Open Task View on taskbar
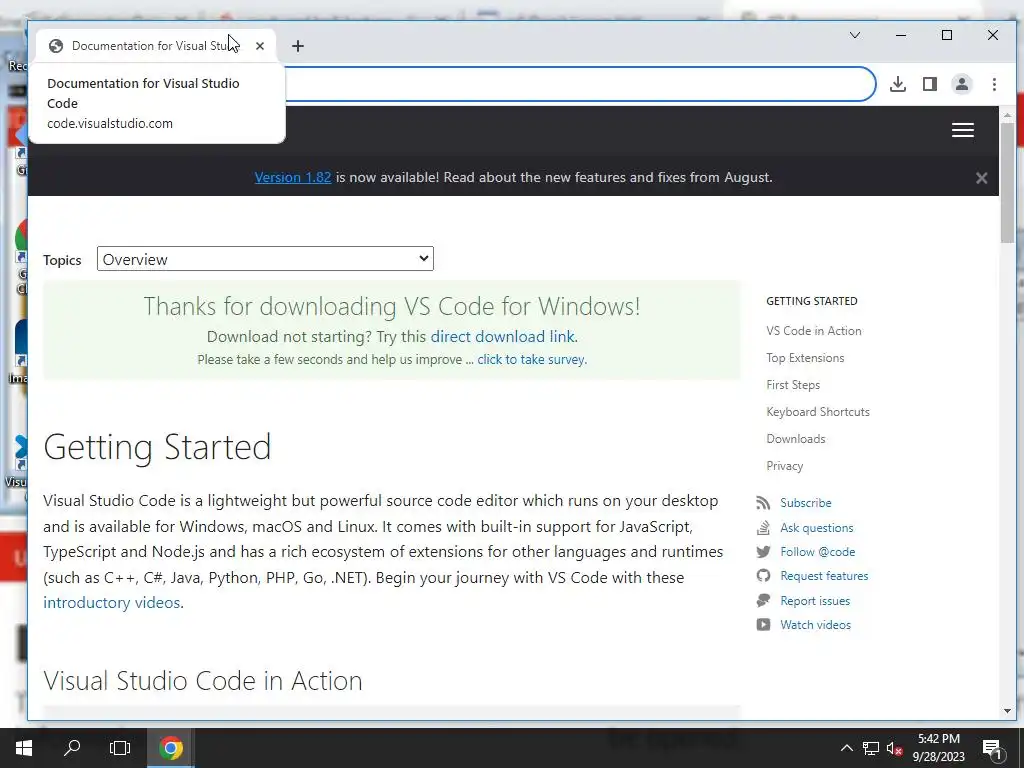The width and height of the screenshot is (1024, 768). [120, 748]
